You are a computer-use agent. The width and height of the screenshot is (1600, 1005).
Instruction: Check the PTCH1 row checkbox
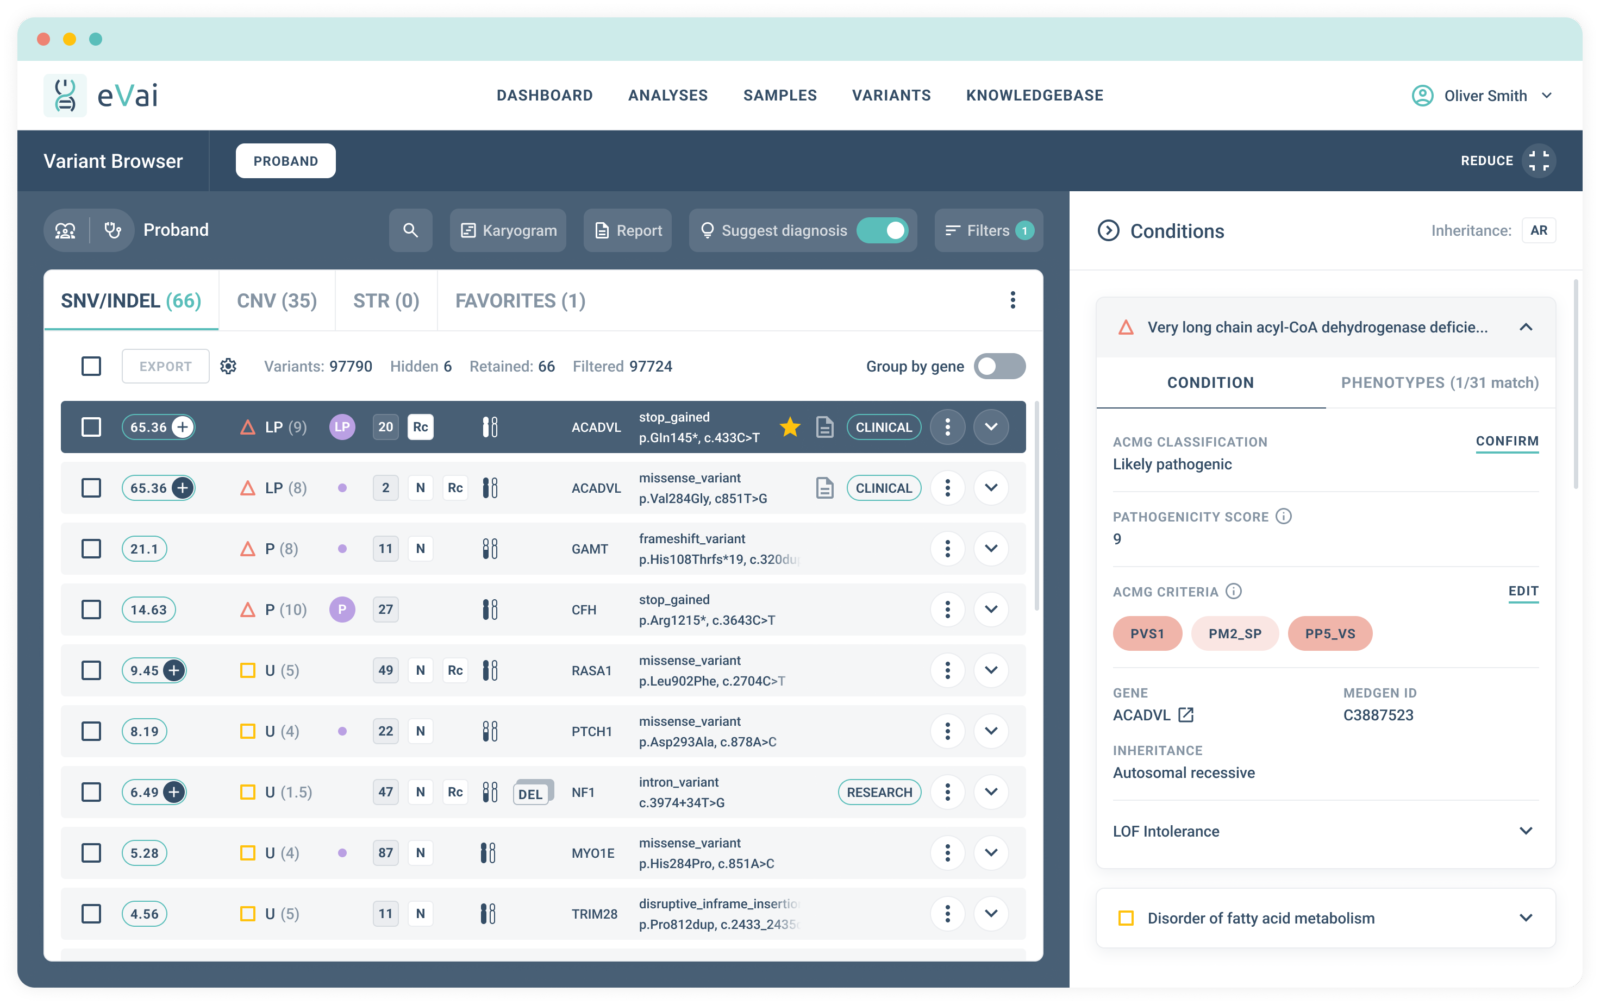91,731
